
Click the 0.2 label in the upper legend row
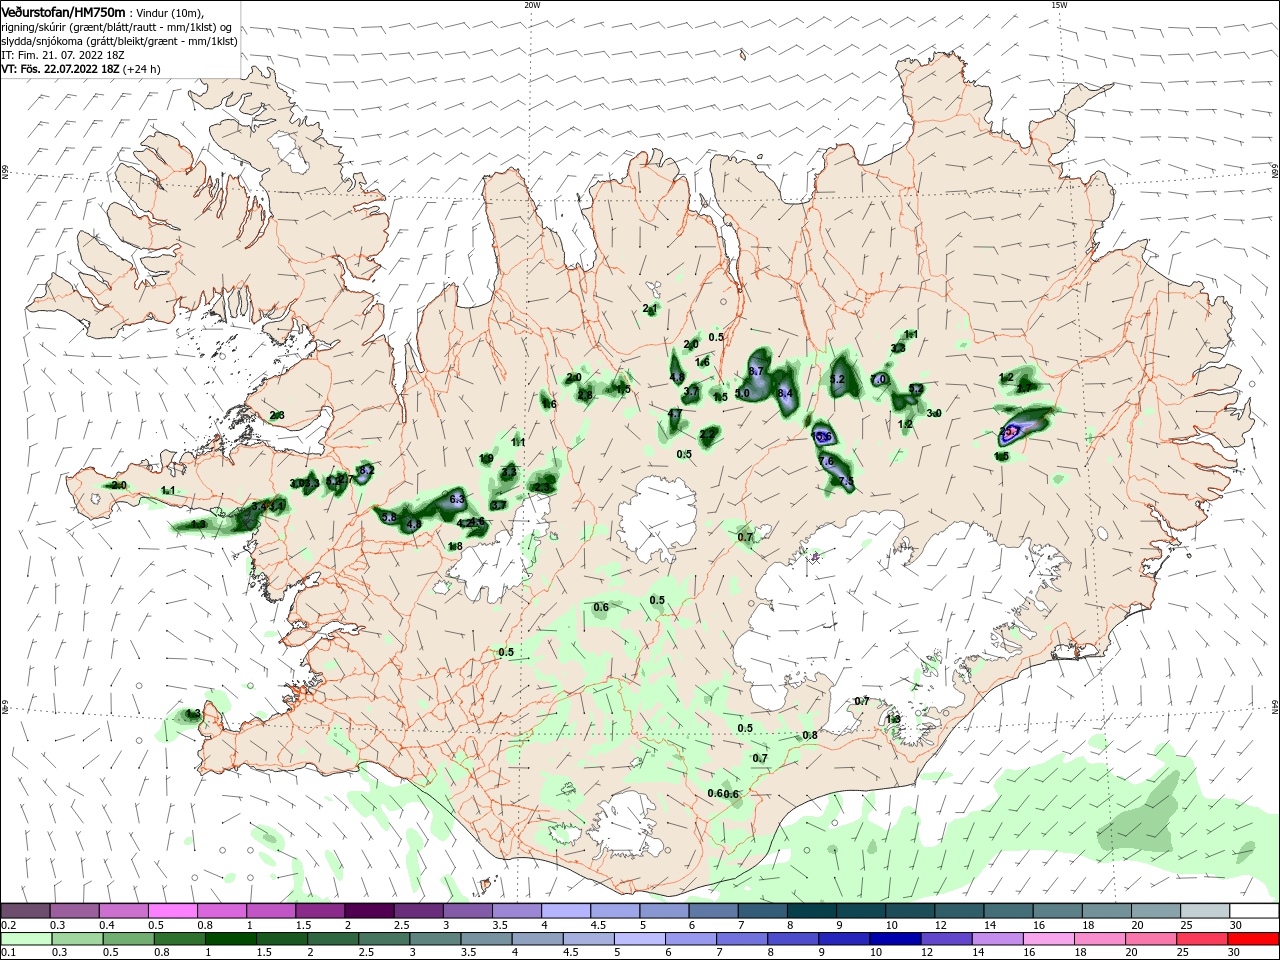[x=8, y=925]
